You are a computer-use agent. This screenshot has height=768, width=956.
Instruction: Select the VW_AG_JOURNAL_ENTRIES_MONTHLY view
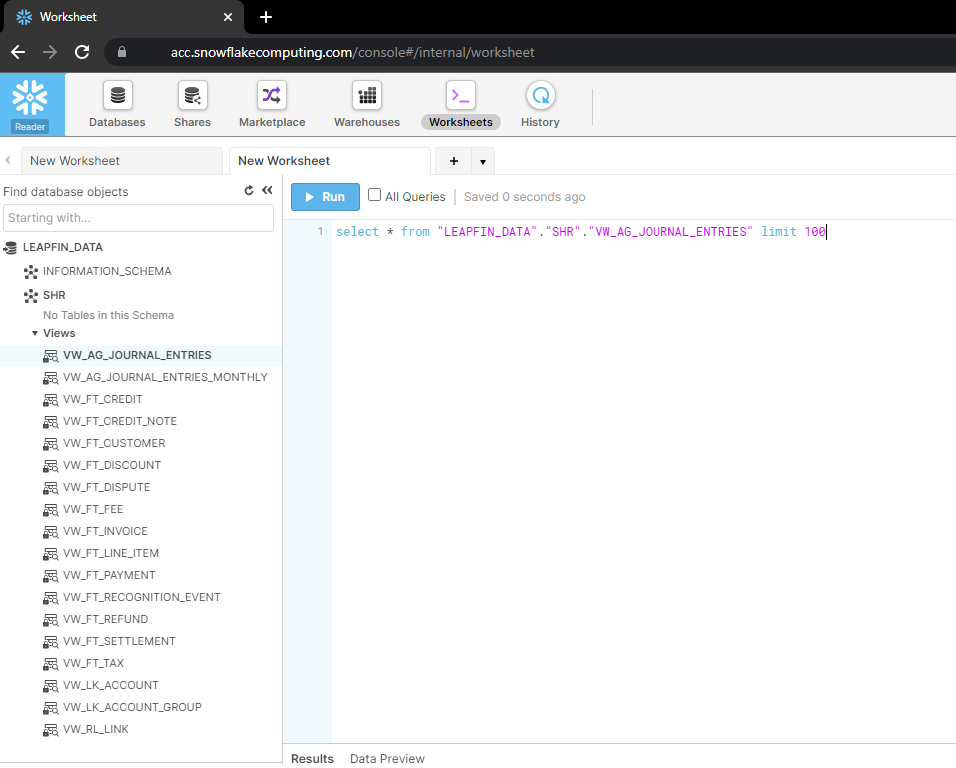[x=165, y=377]
